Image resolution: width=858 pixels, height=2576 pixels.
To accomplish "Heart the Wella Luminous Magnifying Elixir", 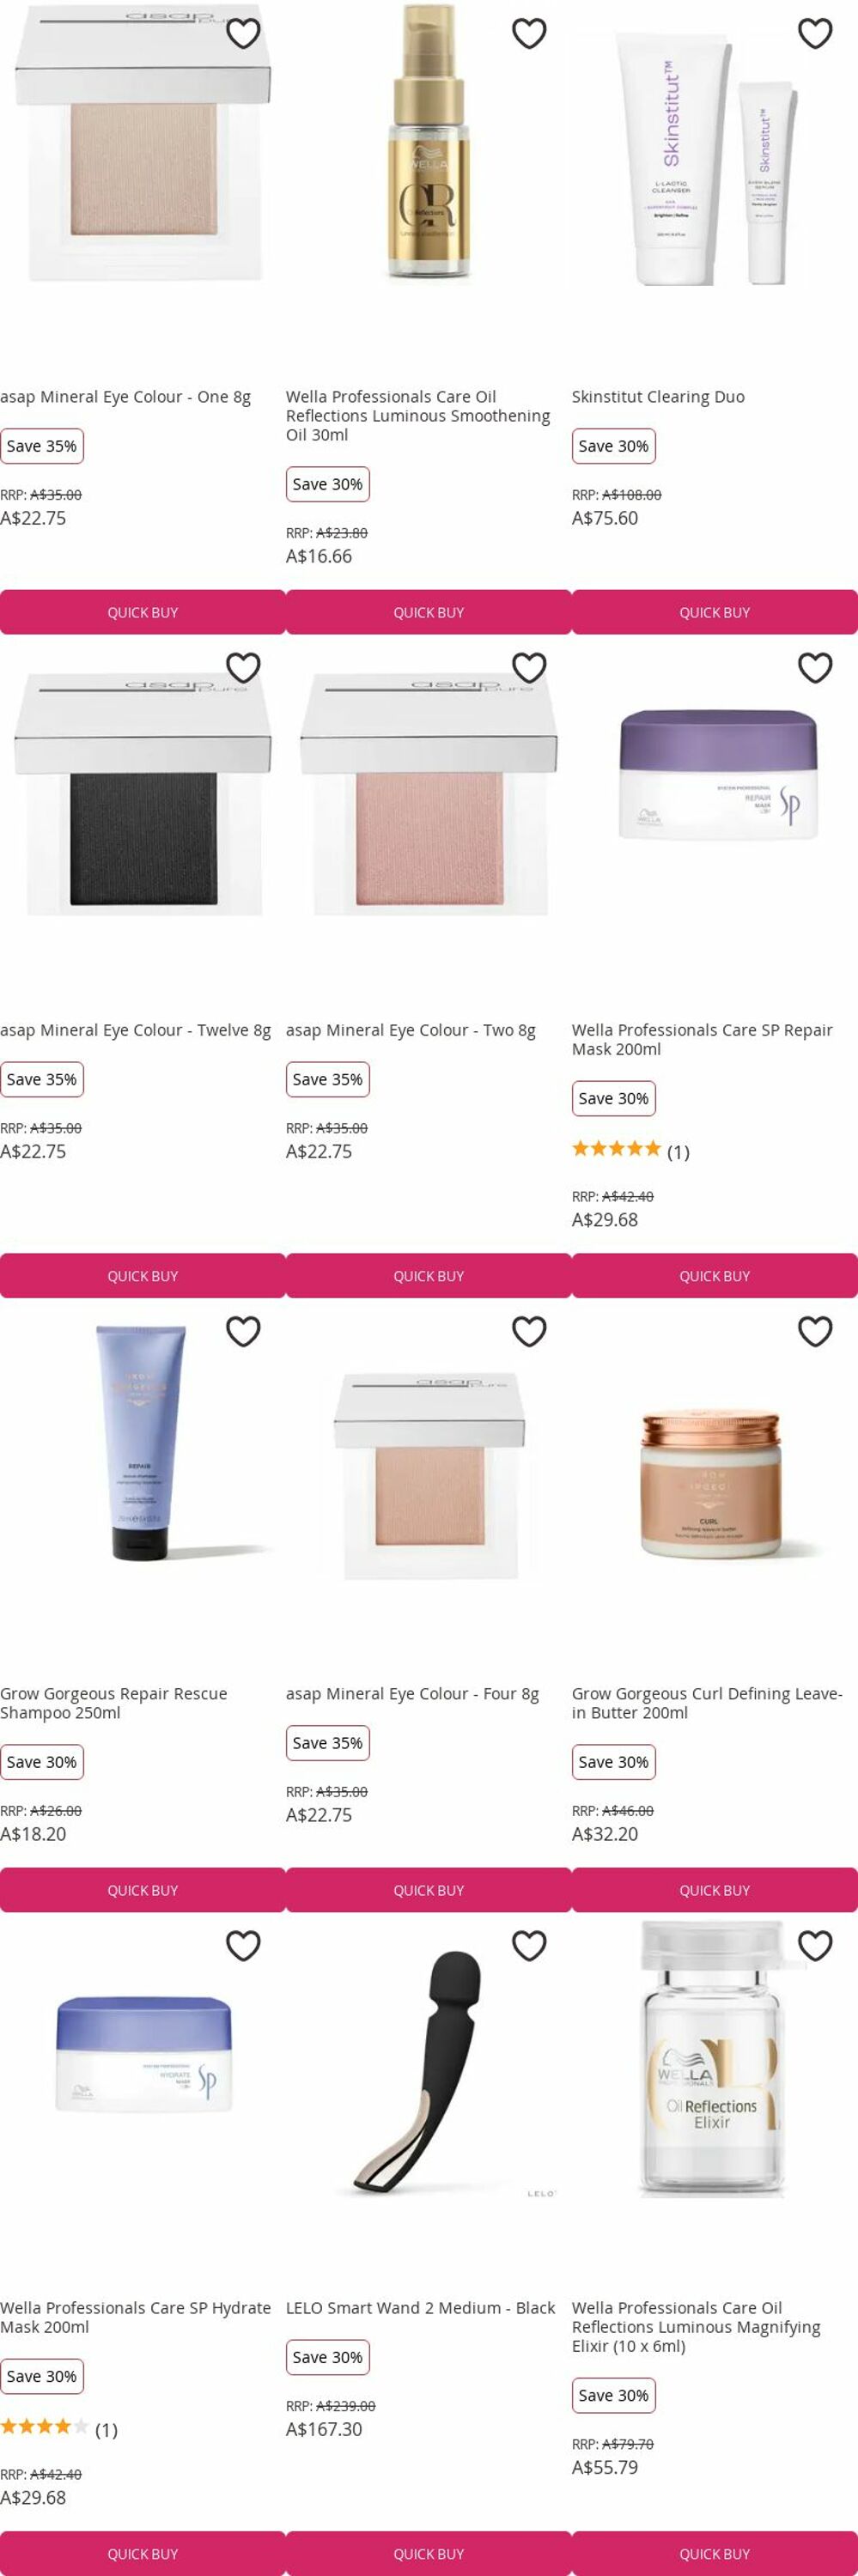I will pyautogui.click(x=815, y=1945).
